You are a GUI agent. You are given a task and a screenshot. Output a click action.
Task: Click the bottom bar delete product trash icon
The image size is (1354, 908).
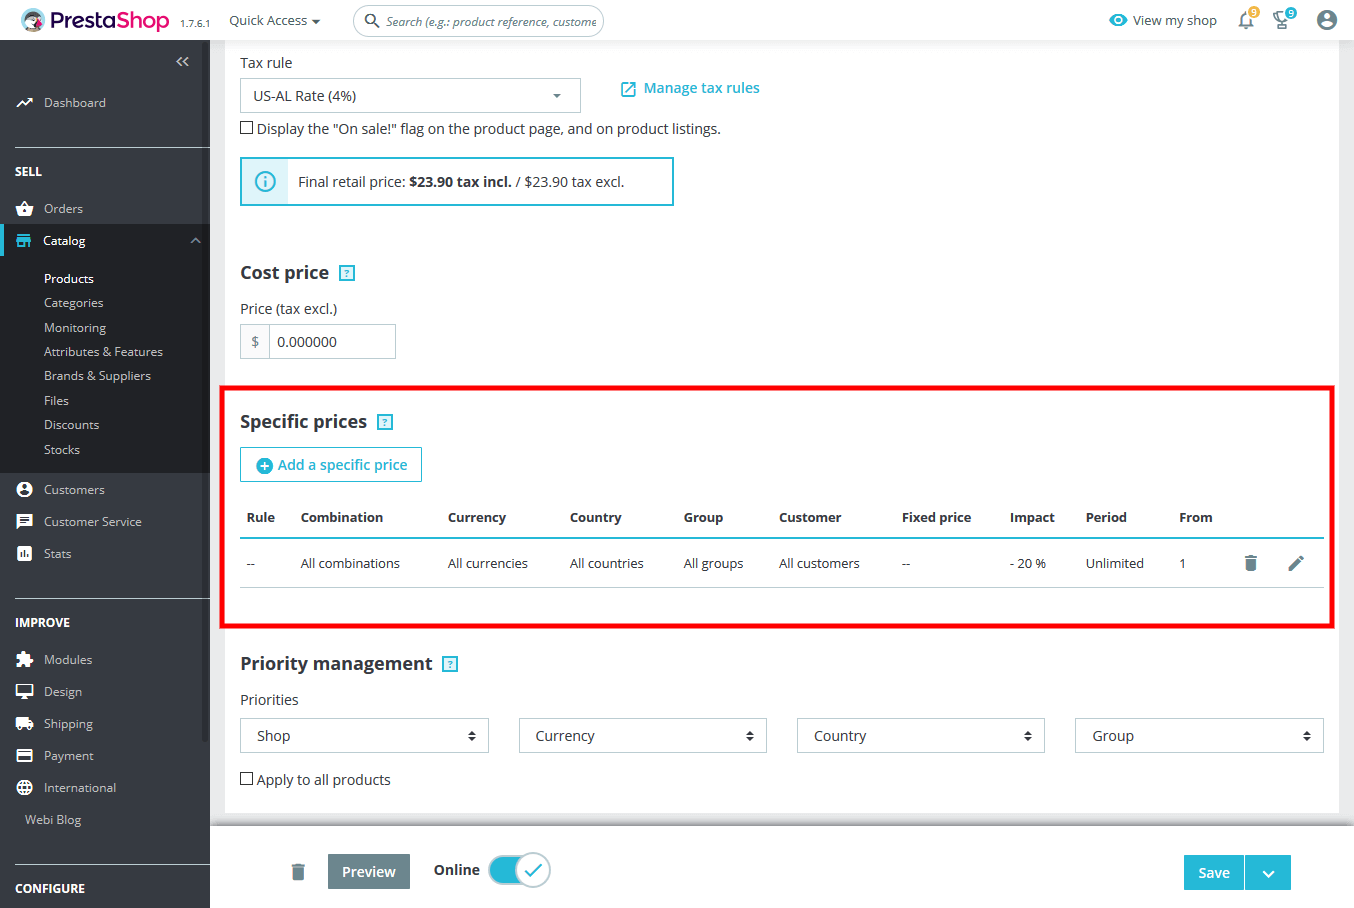coord(298,872)
